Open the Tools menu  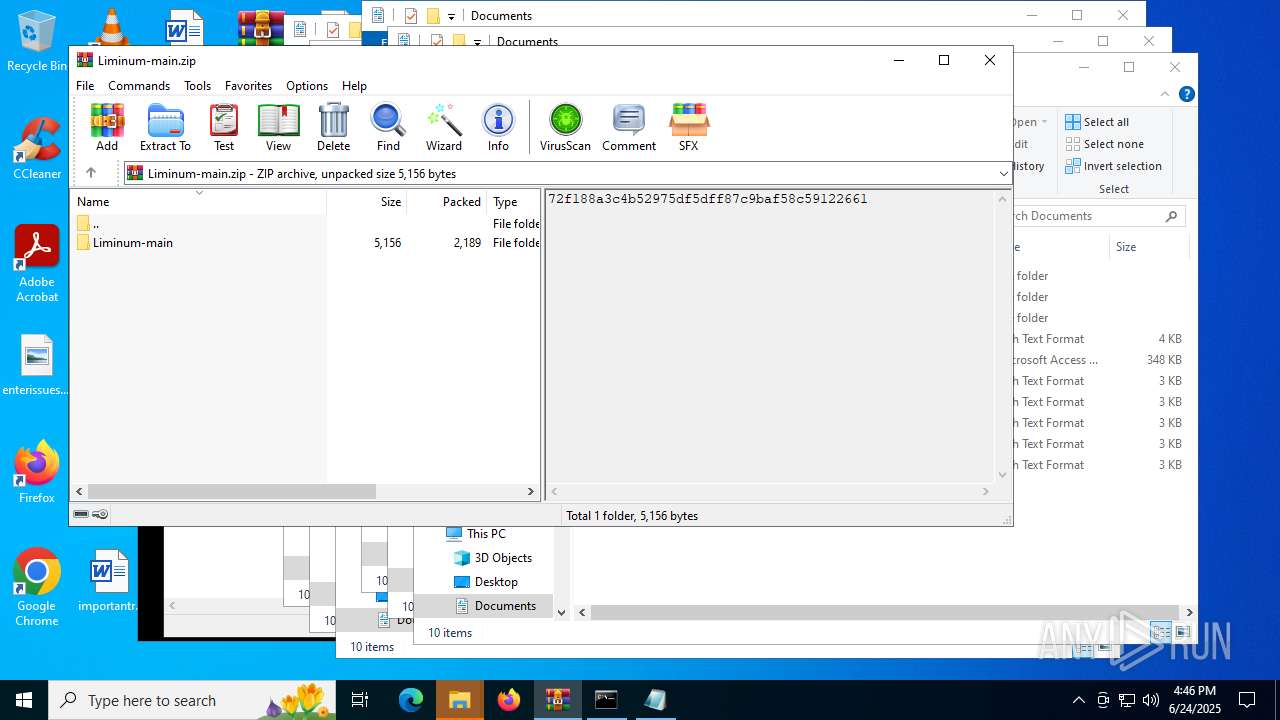click(x=197, y=86)
